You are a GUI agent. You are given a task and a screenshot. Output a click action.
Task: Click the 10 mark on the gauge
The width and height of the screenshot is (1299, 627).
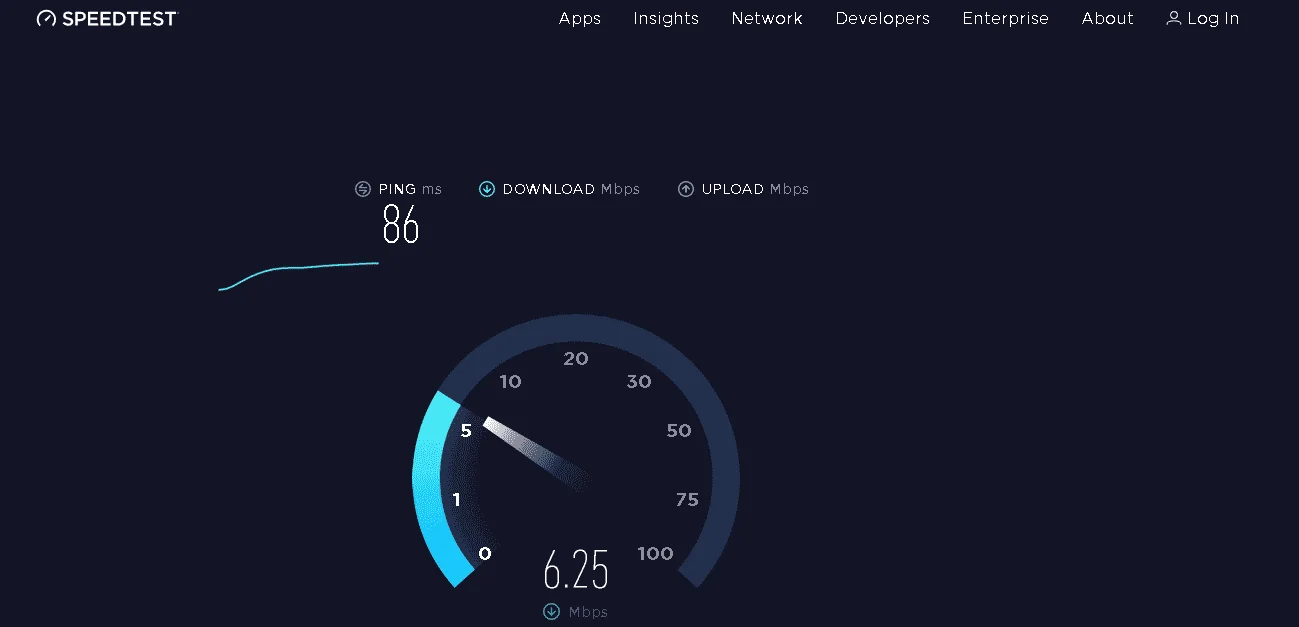coord(510,381)
